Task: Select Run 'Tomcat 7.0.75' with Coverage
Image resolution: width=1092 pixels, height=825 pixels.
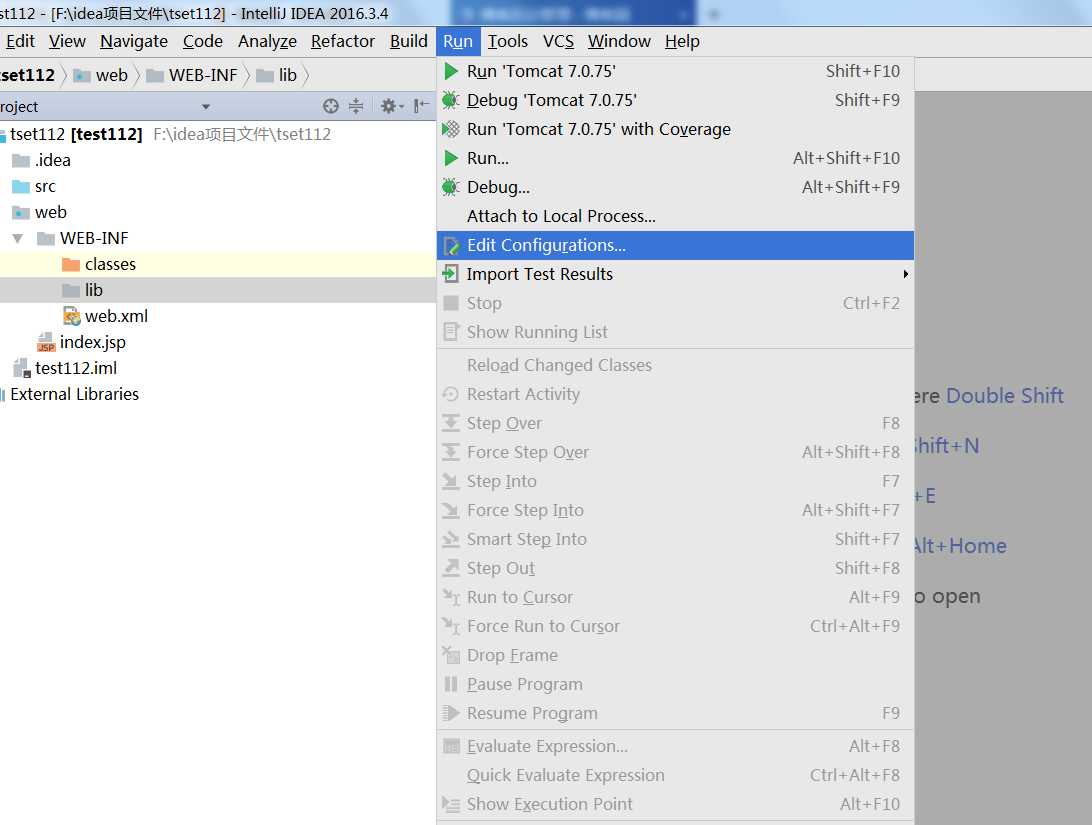Action: click(675, 129)
